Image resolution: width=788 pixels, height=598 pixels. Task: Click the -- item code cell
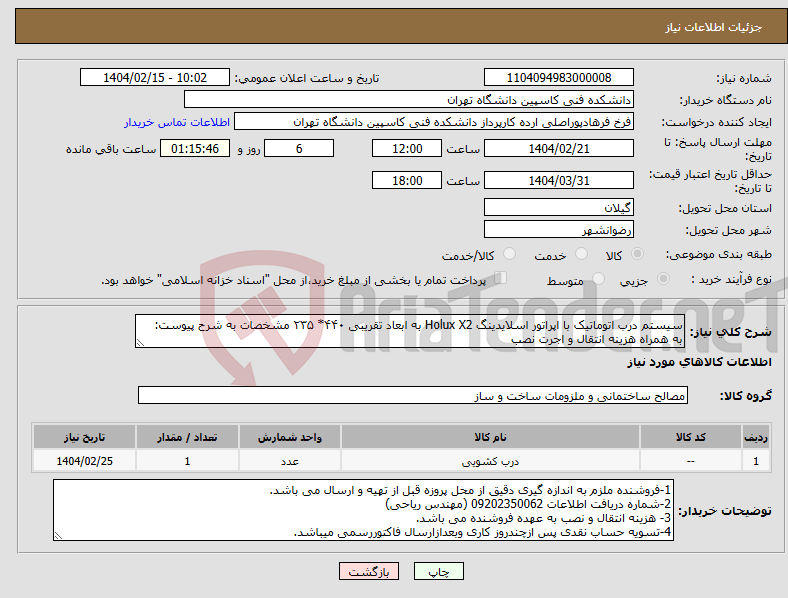pyautogui.click(x=691, y=461)
